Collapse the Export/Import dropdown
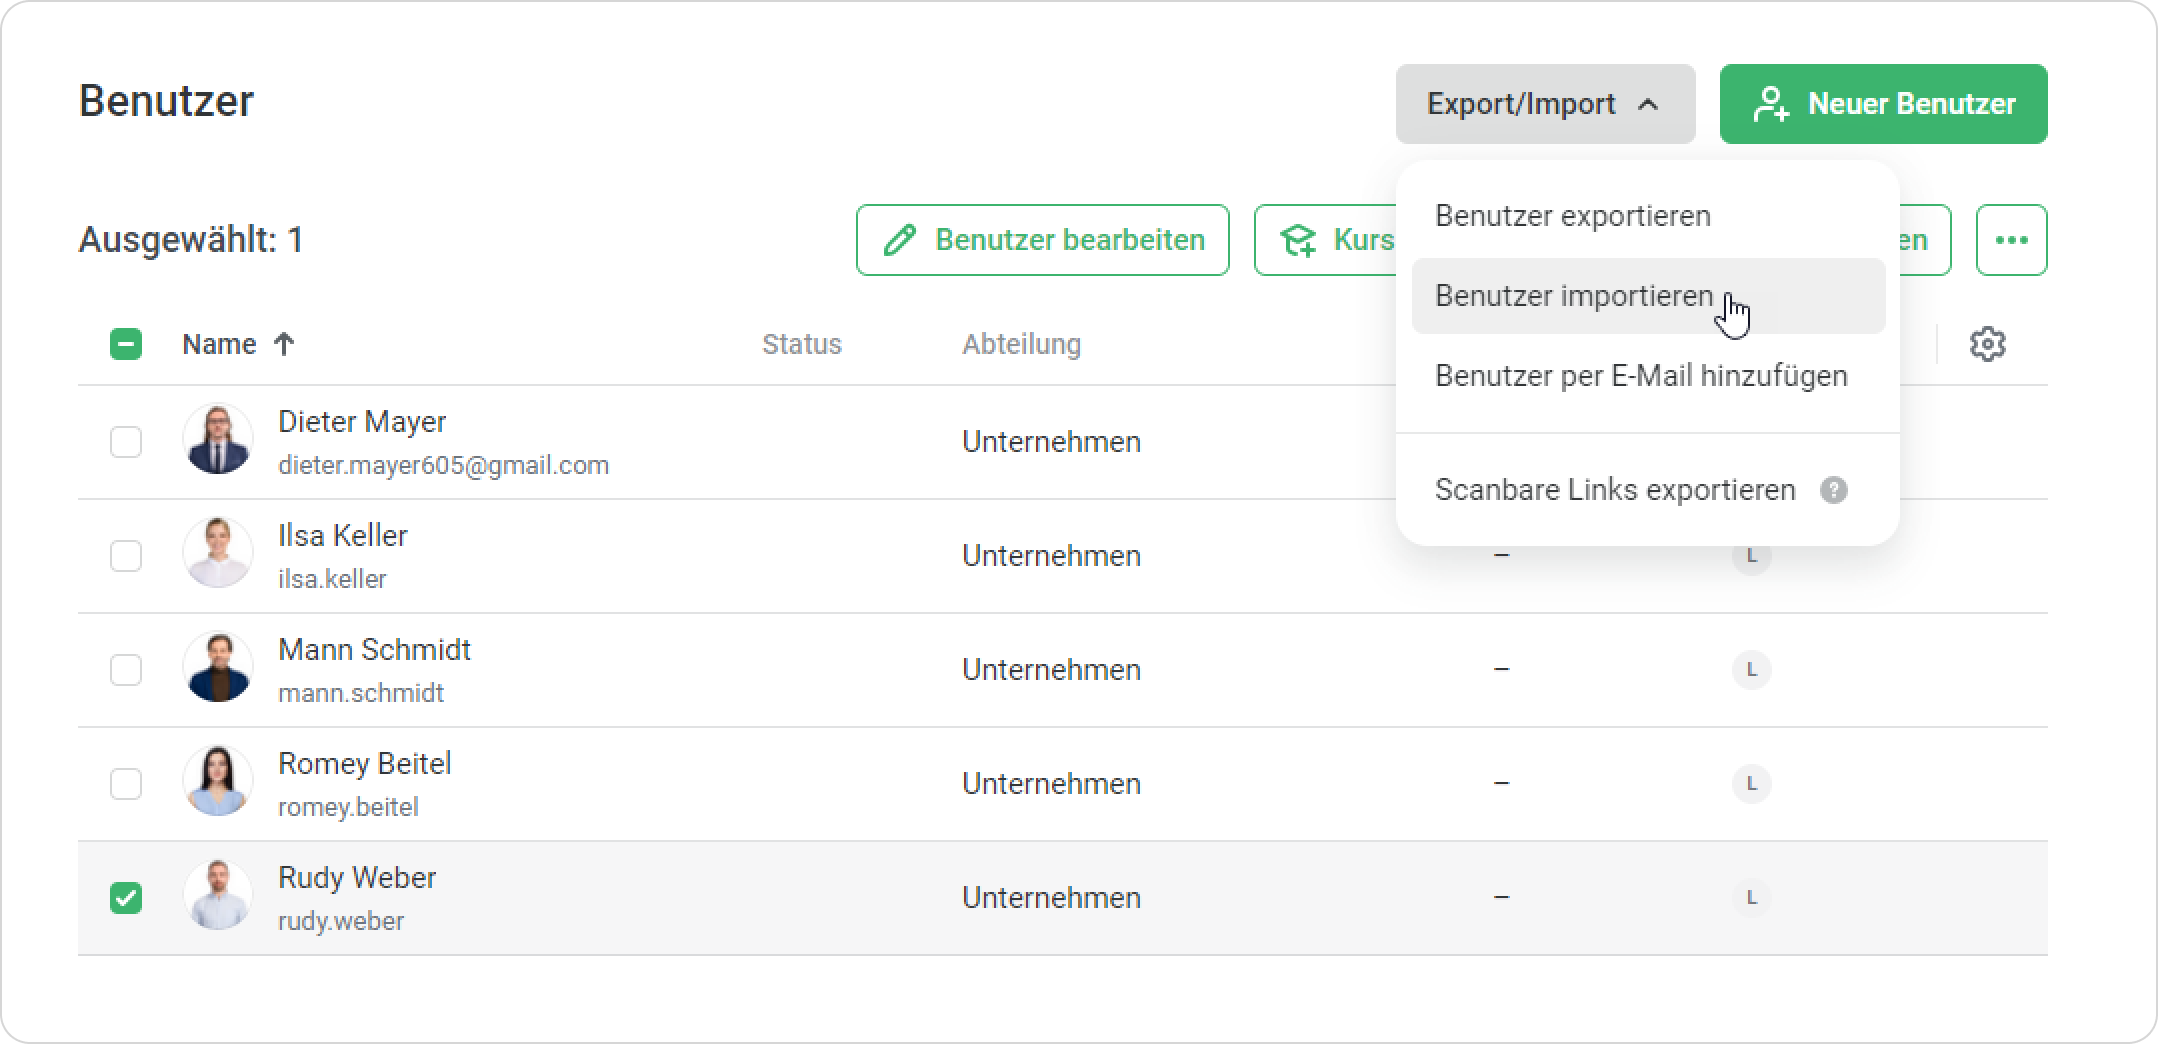The height and width of the screenshot is (1044, 2158). (1544, 104)
